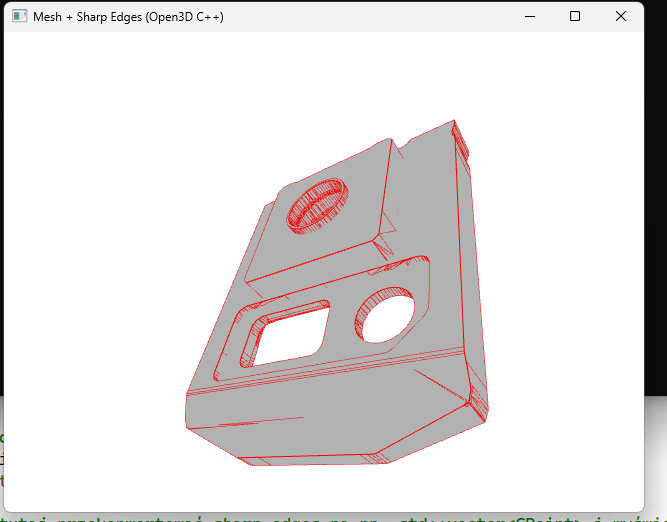The image size is (667, 522).
Task: Click the code text line behind the window
Action: tap(300, 517)
